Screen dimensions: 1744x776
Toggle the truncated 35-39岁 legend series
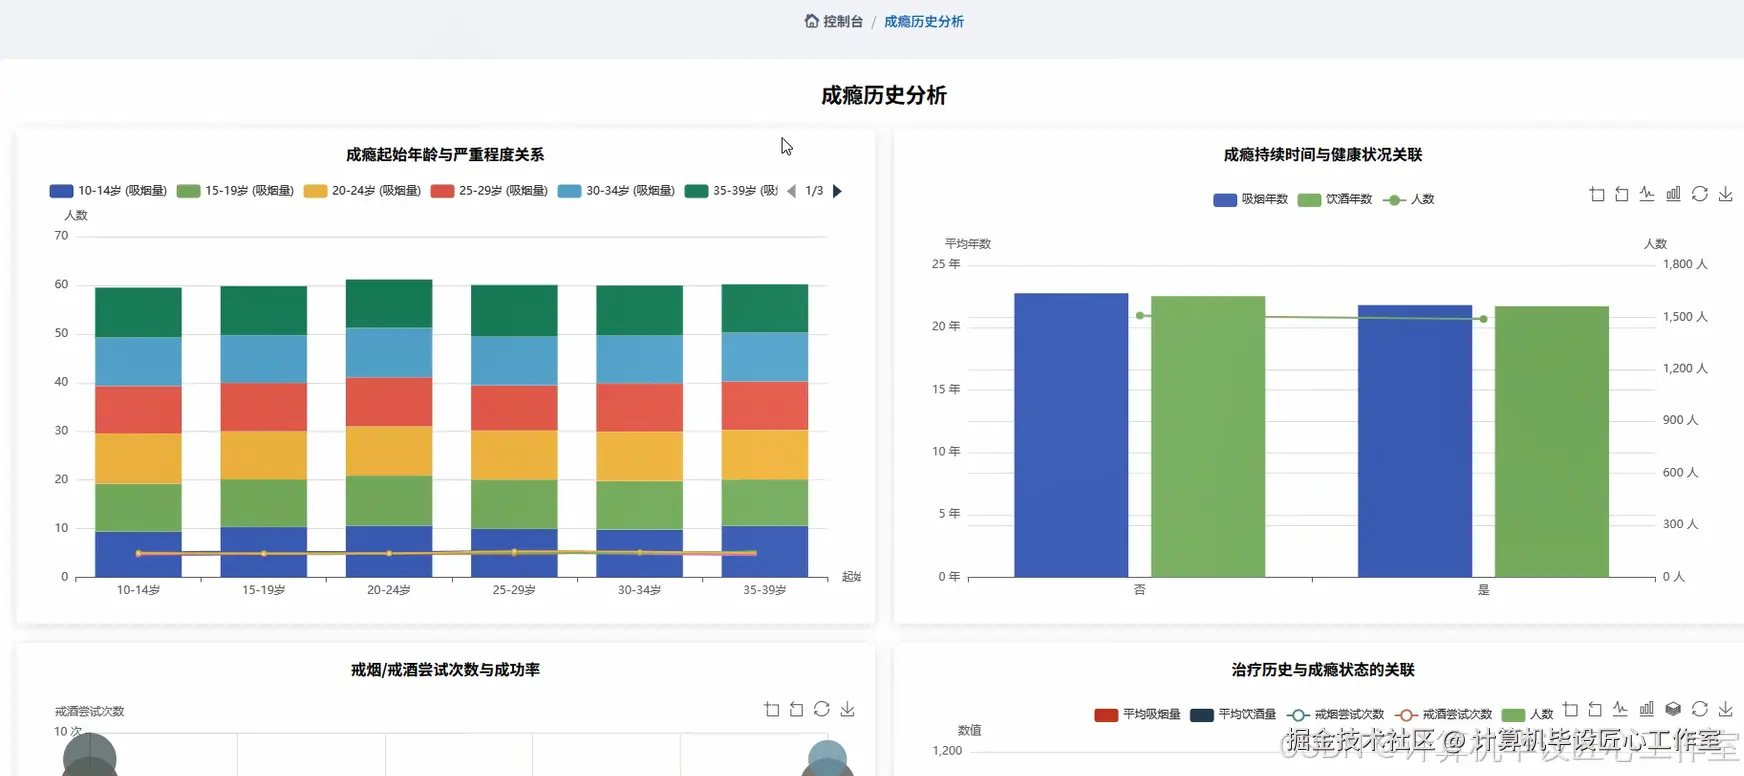point(731,191)
